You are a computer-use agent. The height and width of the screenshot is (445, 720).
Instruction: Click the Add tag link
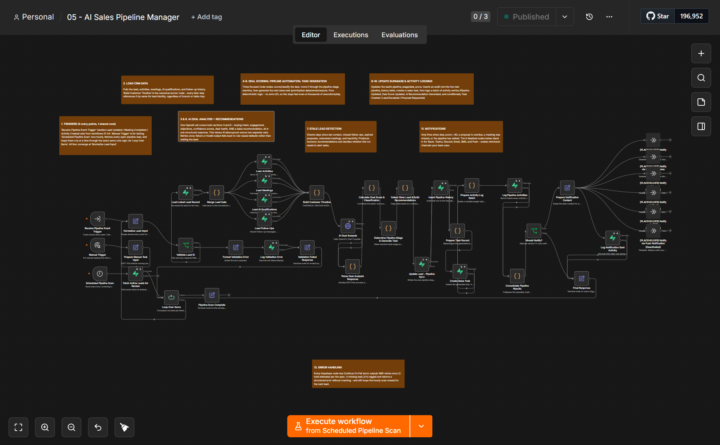click(206, 17)
